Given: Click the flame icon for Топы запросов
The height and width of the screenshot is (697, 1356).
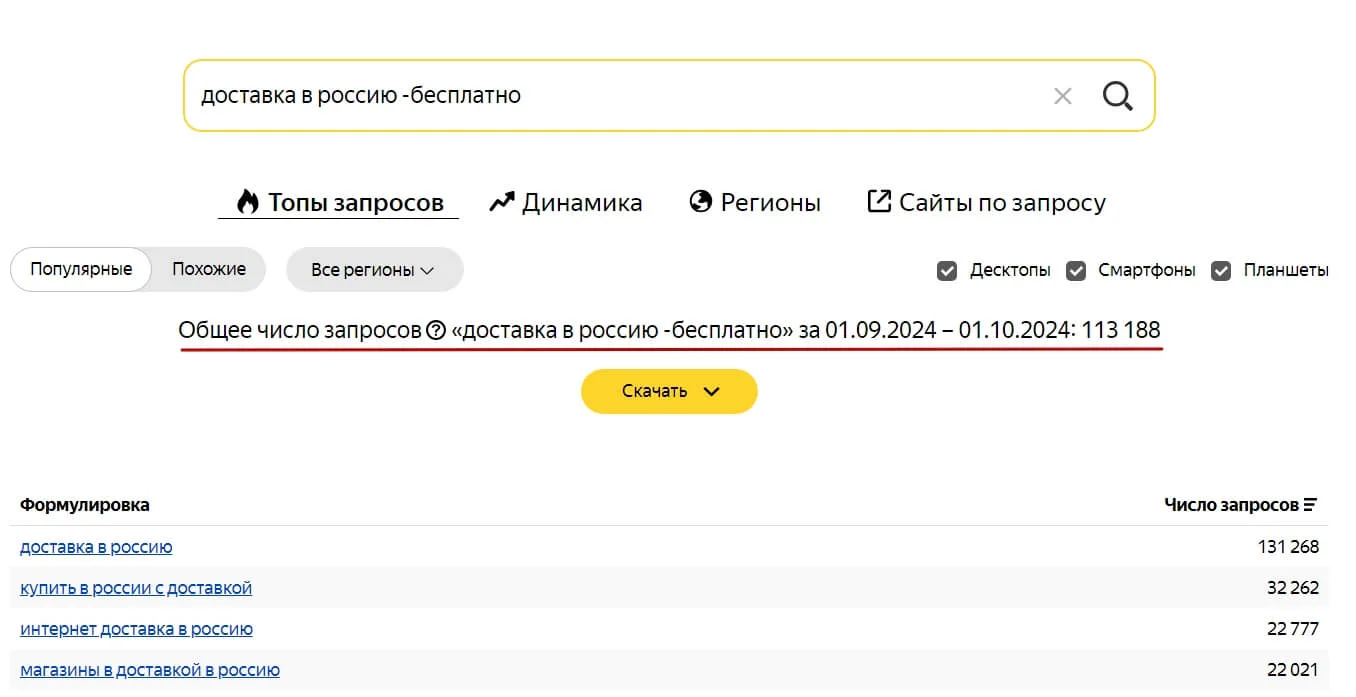Looking at the screenshot, I should click(247, 202).
